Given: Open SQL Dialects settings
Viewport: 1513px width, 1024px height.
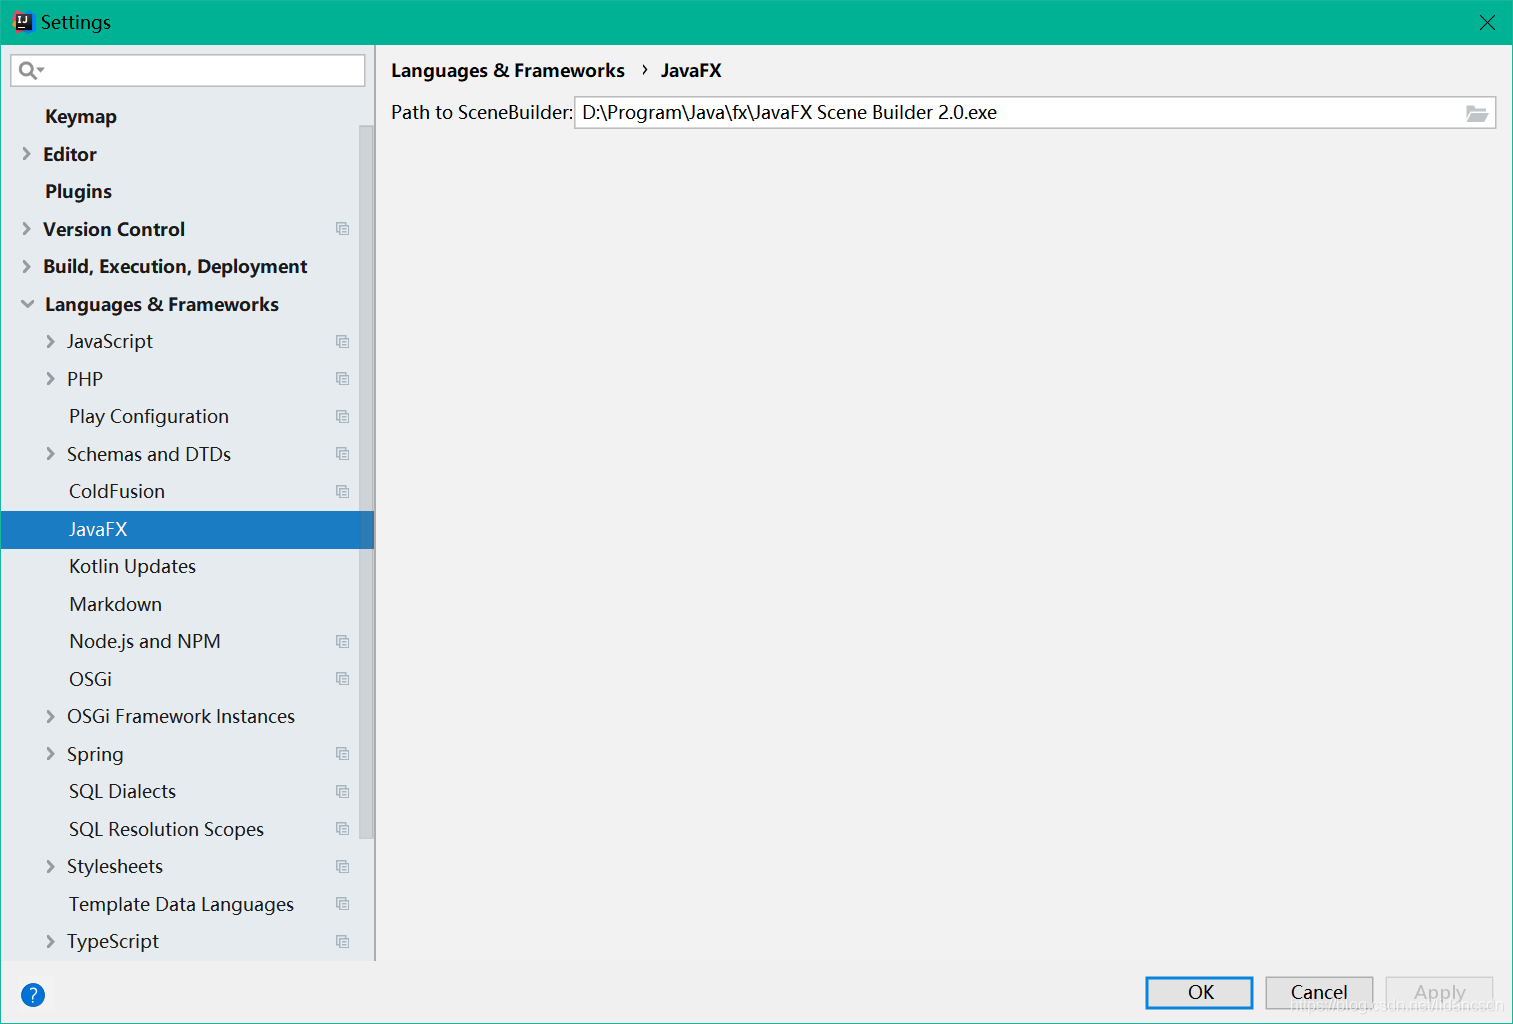Looking at the screenshot, I should (x=122, y=792).
